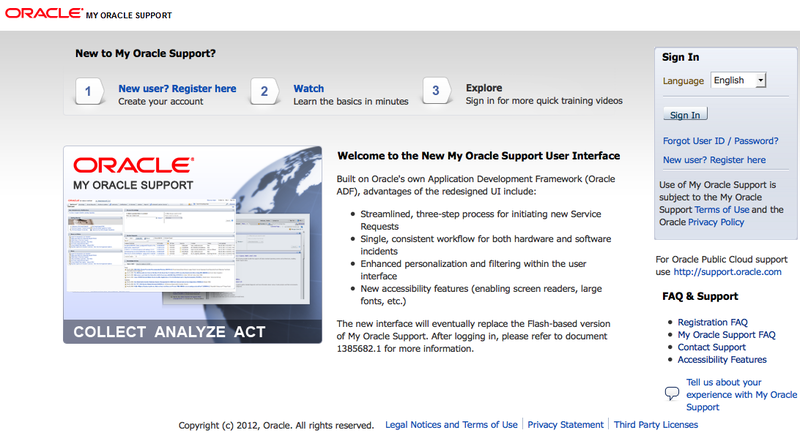Click the 'Welcome to the New My Oracle Support' heading
Viewport: 800px width, 433px height.
(479, 156)
